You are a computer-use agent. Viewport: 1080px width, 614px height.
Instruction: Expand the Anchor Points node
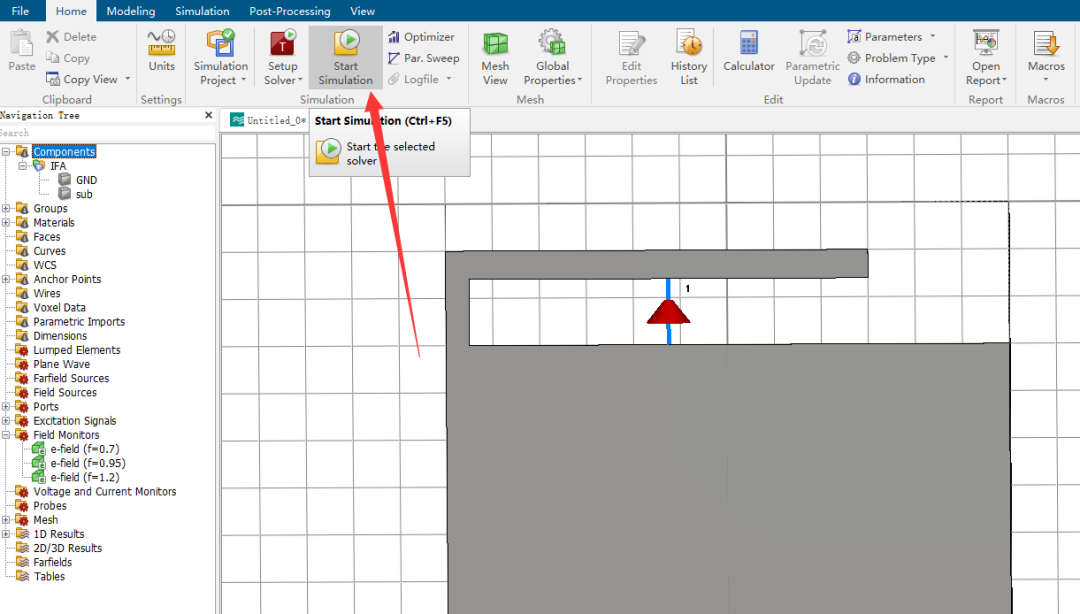coord(6,279)
